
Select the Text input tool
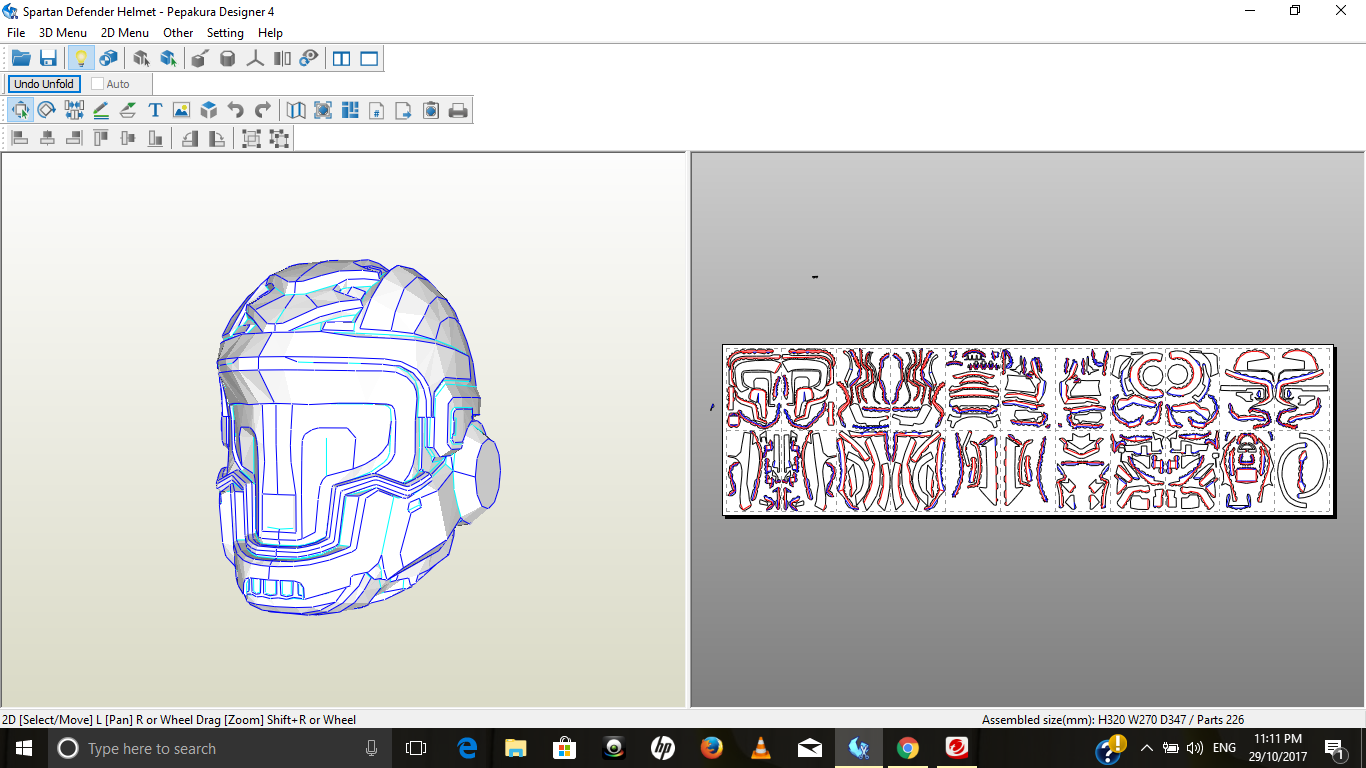(x=155, y=110)
